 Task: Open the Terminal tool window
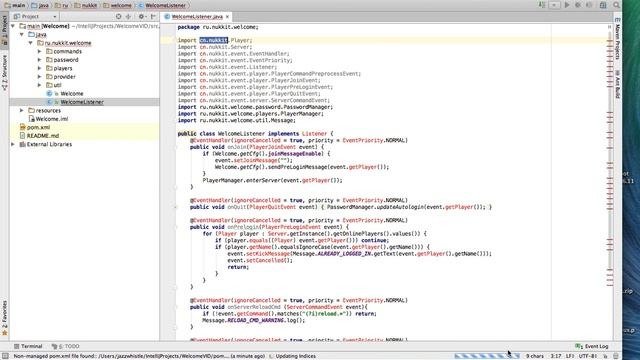[x=28, y=346]
